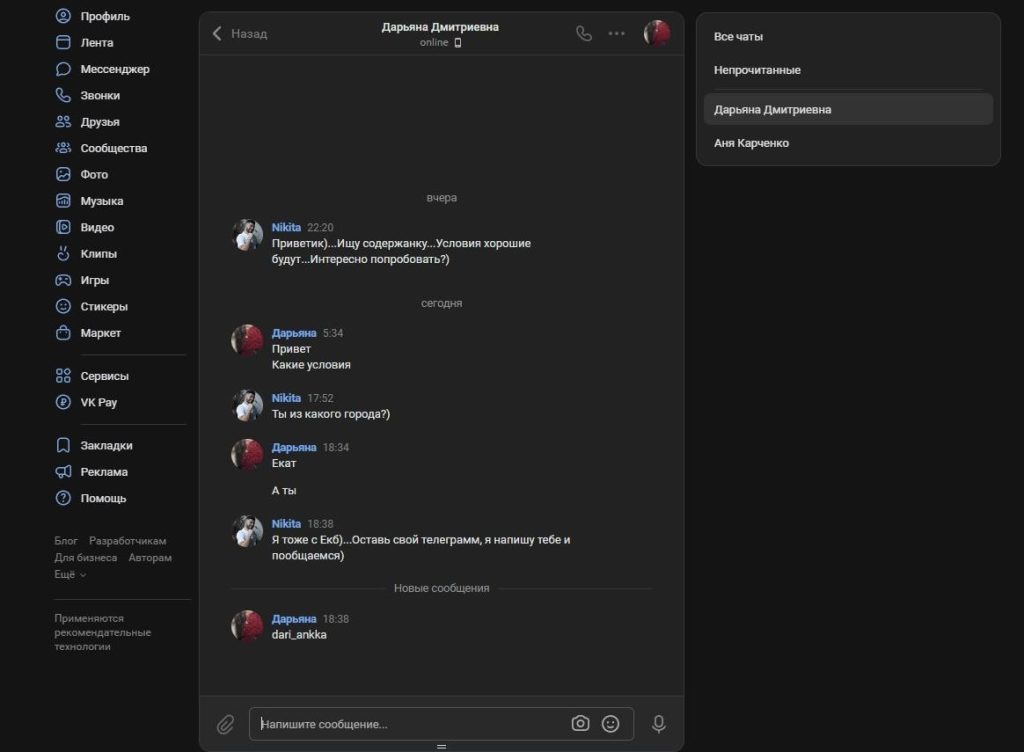Click the camera icon in message field
Screen dimensions: 1024x752
pyautogui.click(x=580, y=724)
